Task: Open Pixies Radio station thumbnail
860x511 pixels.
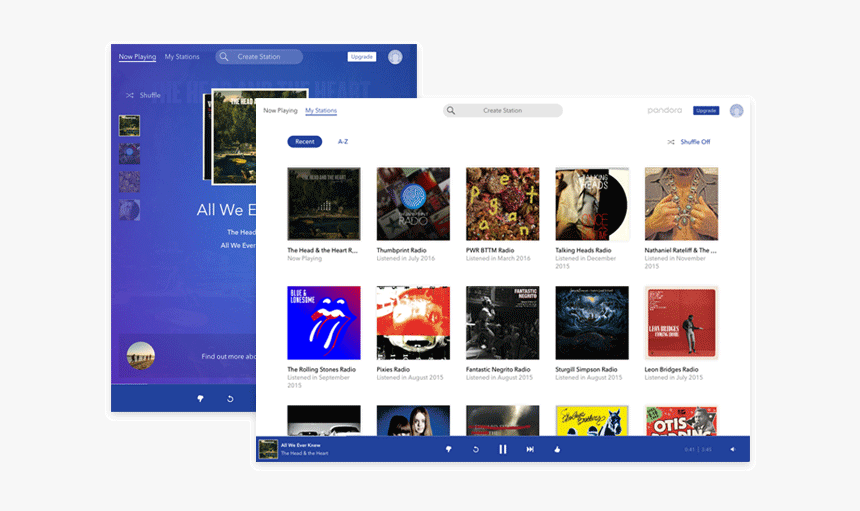Action: pos(413,322)
